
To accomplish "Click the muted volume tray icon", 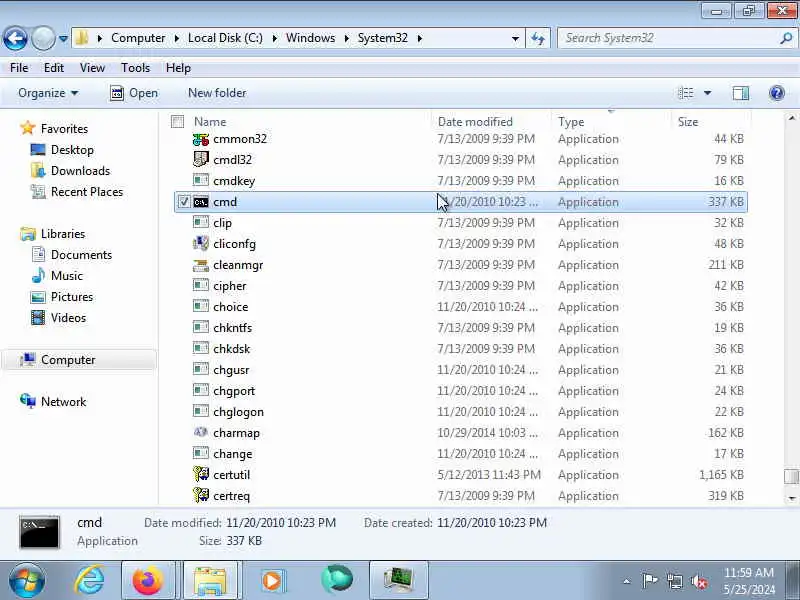I will 699,581.
